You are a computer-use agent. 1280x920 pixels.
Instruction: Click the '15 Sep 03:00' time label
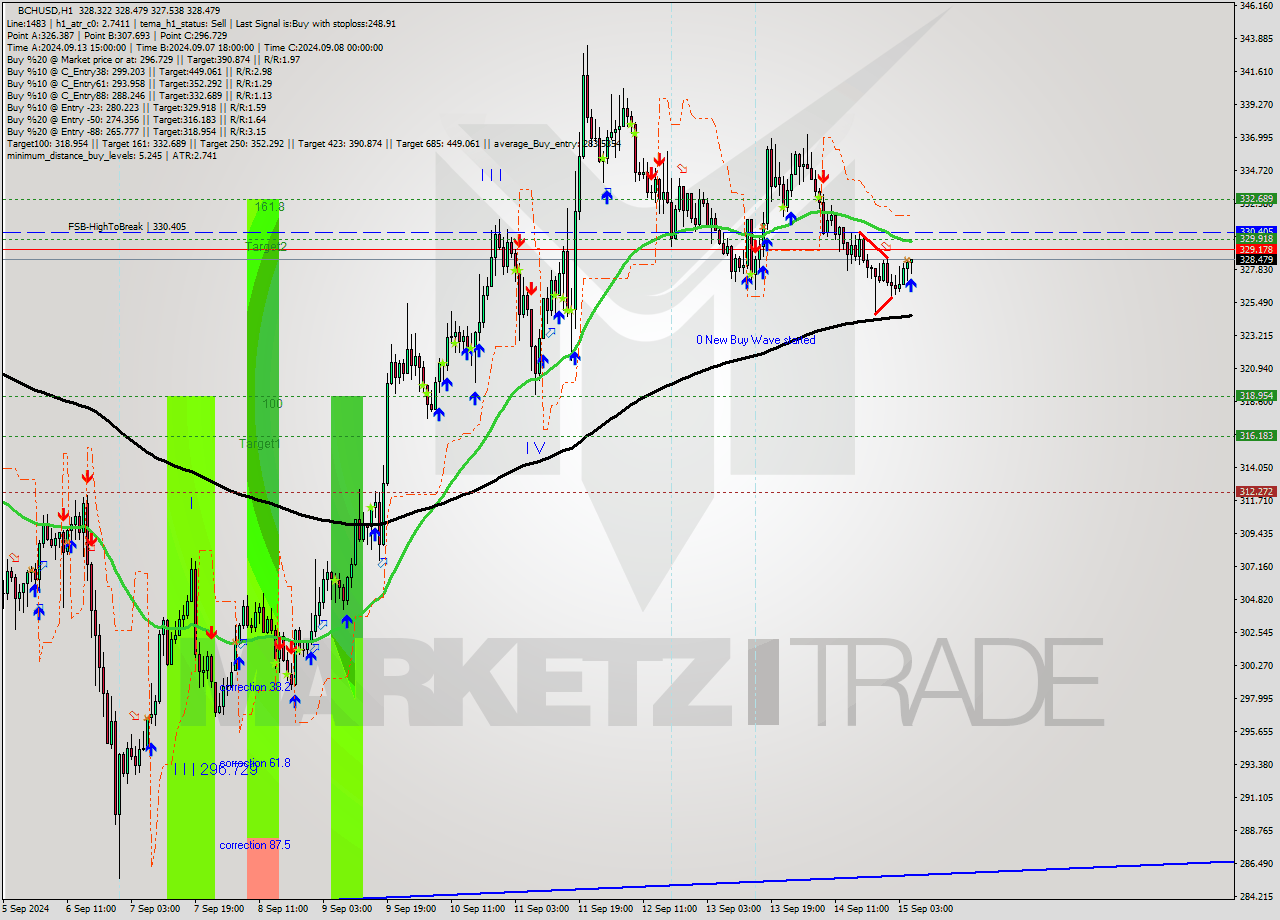(x=926, y=909)
